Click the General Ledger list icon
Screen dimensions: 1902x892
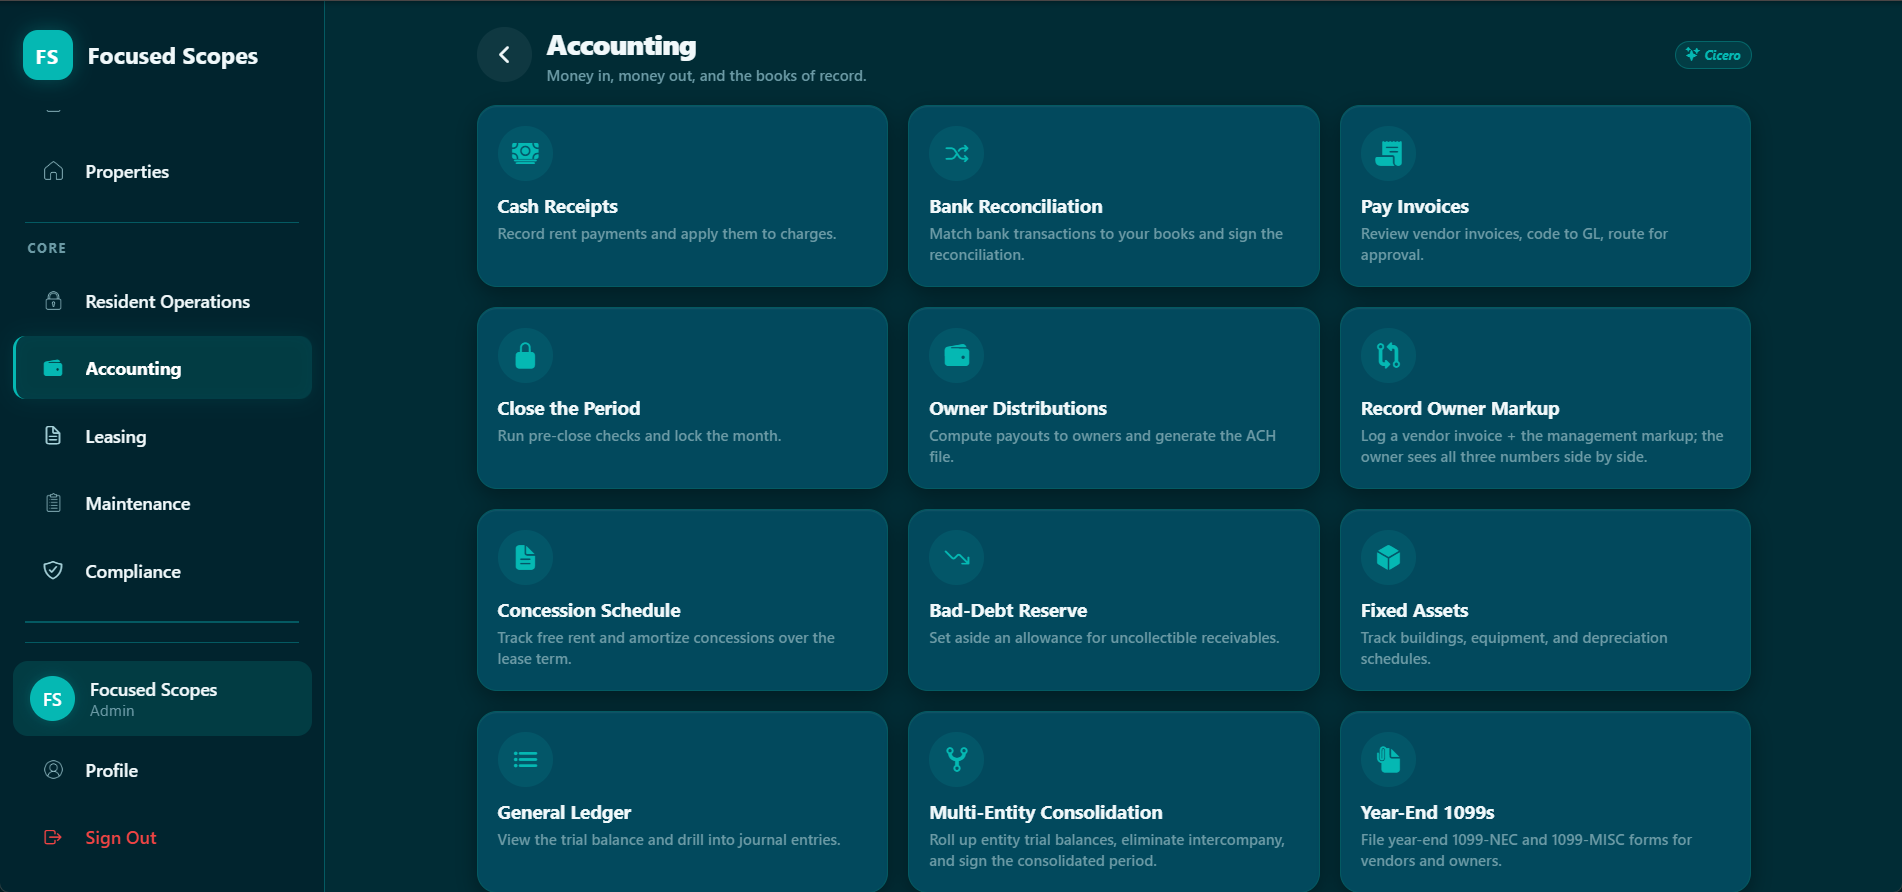click(525, 759)
